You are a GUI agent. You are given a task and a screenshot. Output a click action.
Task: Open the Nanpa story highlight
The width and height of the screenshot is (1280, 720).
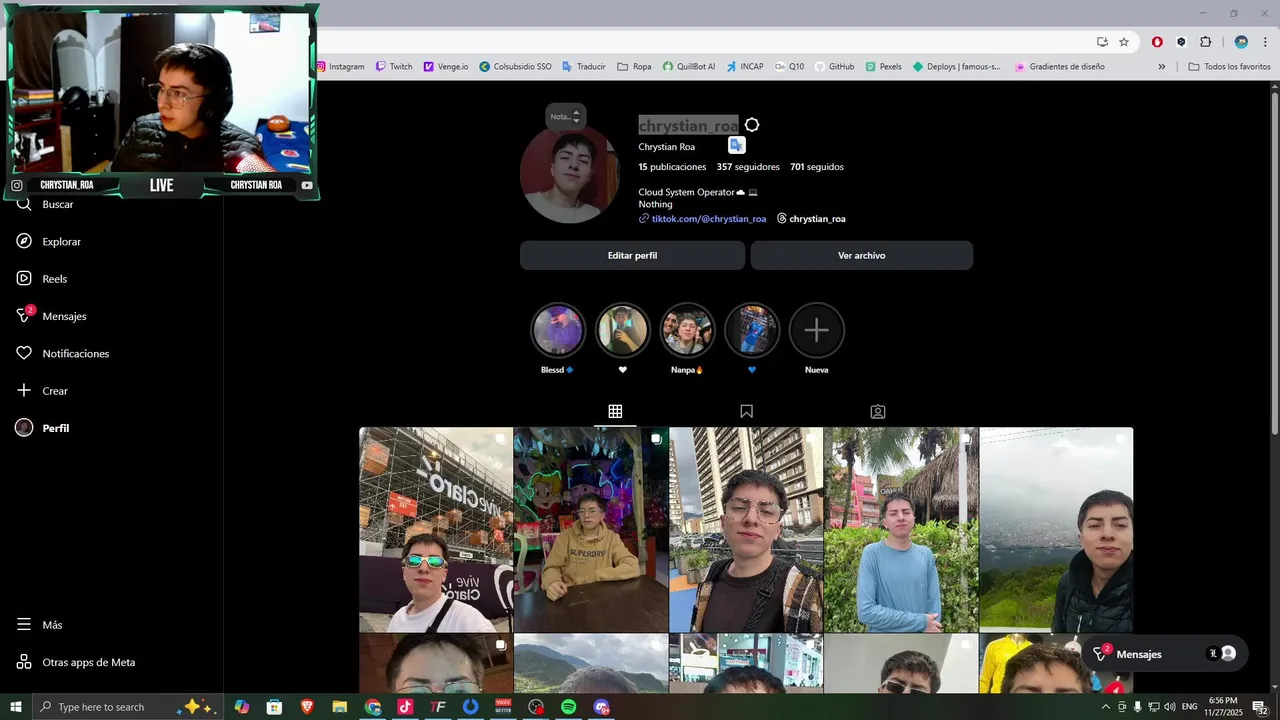[687, 330]
